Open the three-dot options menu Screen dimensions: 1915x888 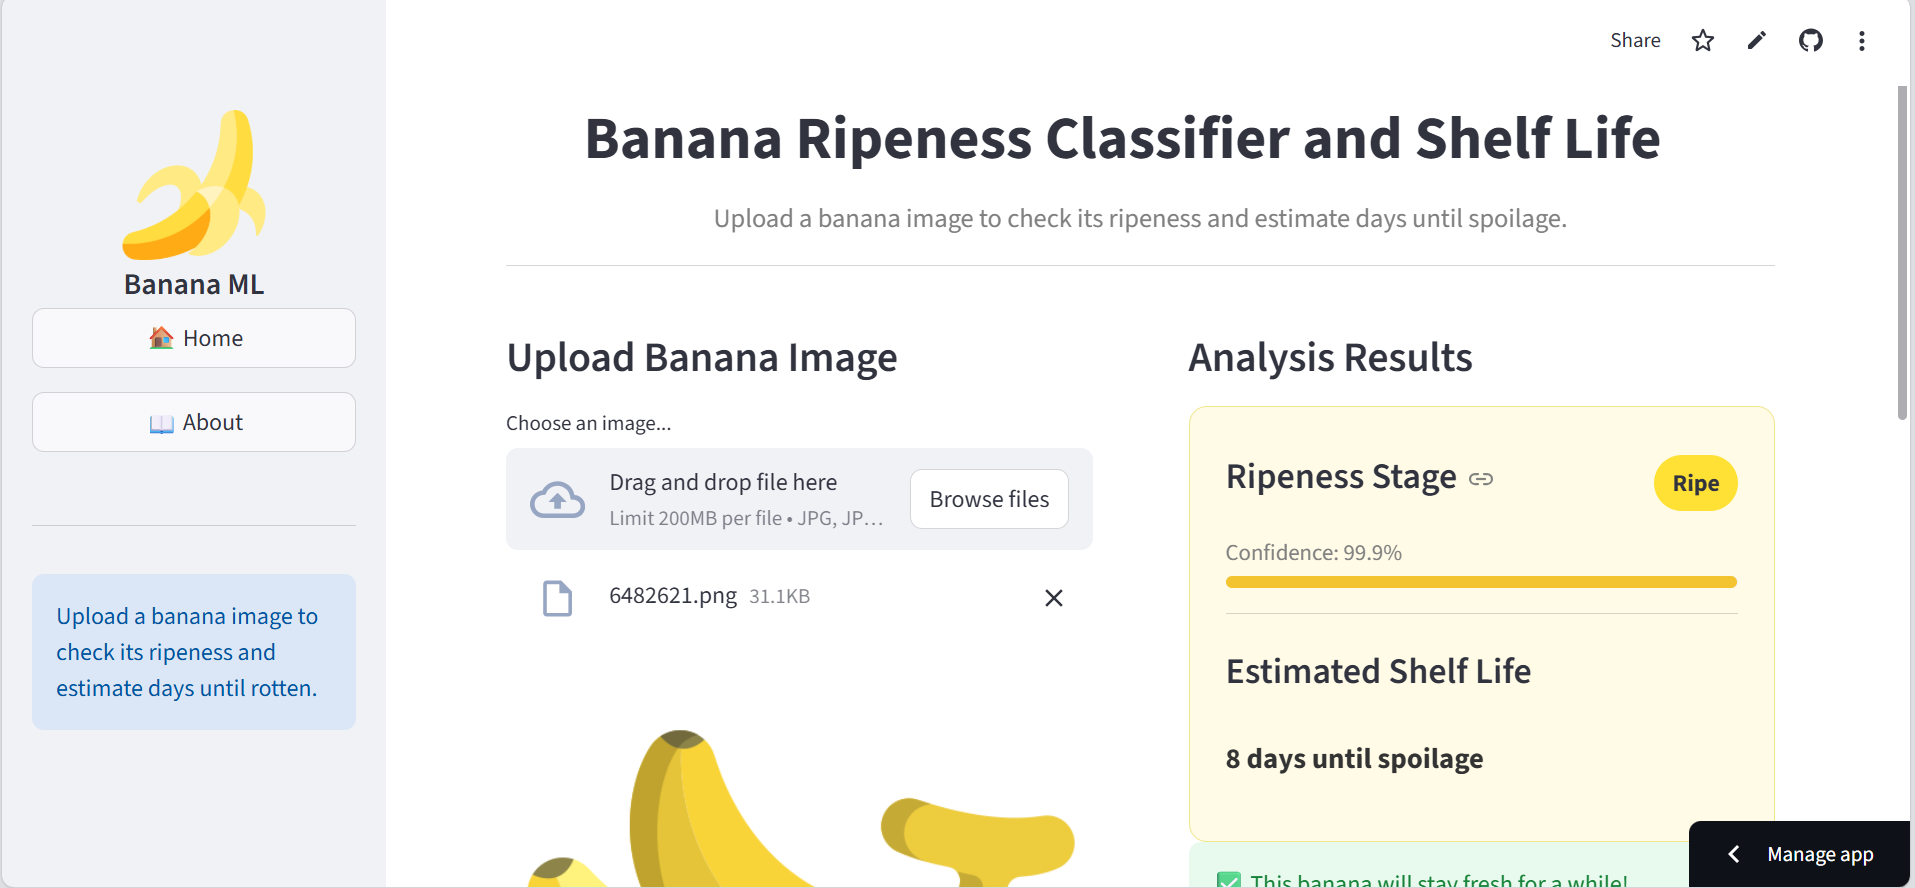1862,40
